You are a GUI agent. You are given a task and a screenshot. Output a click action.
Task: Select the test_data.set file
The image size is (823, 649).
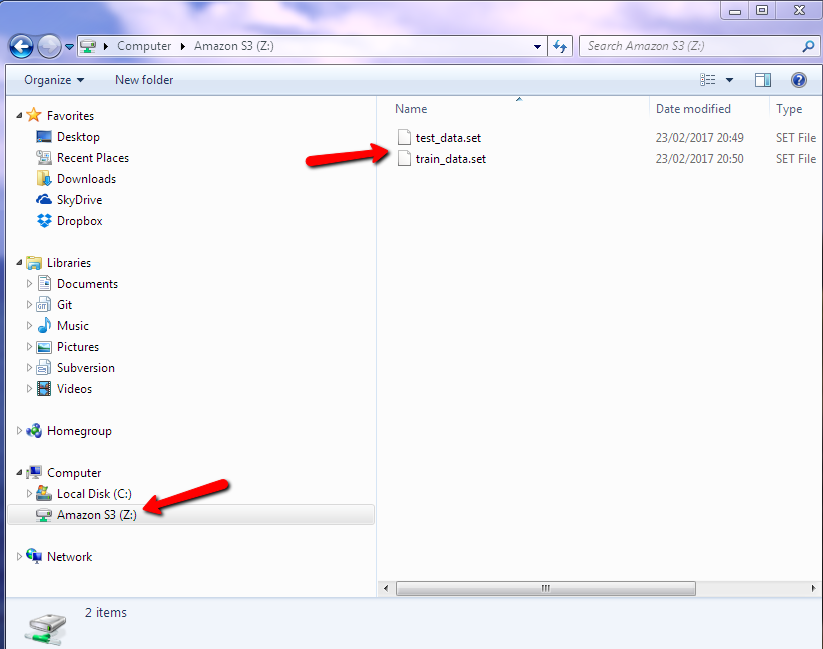click(x=448, y=138)
